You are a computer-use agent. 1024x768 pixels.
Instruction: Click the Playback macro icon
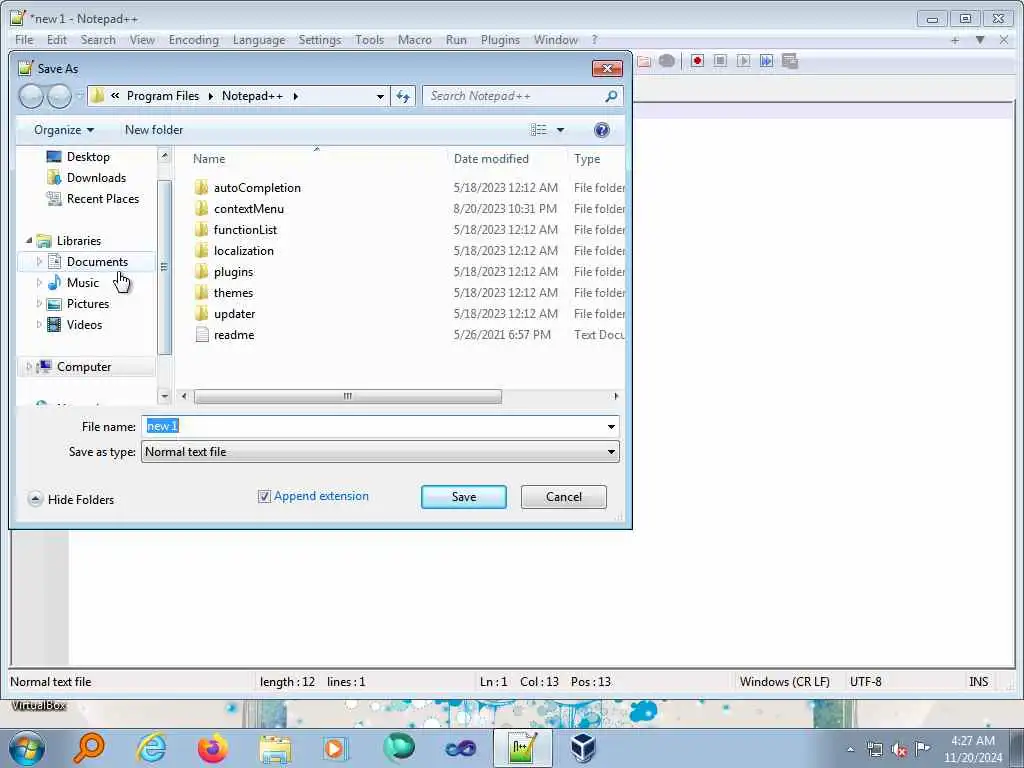coord(743,61)
